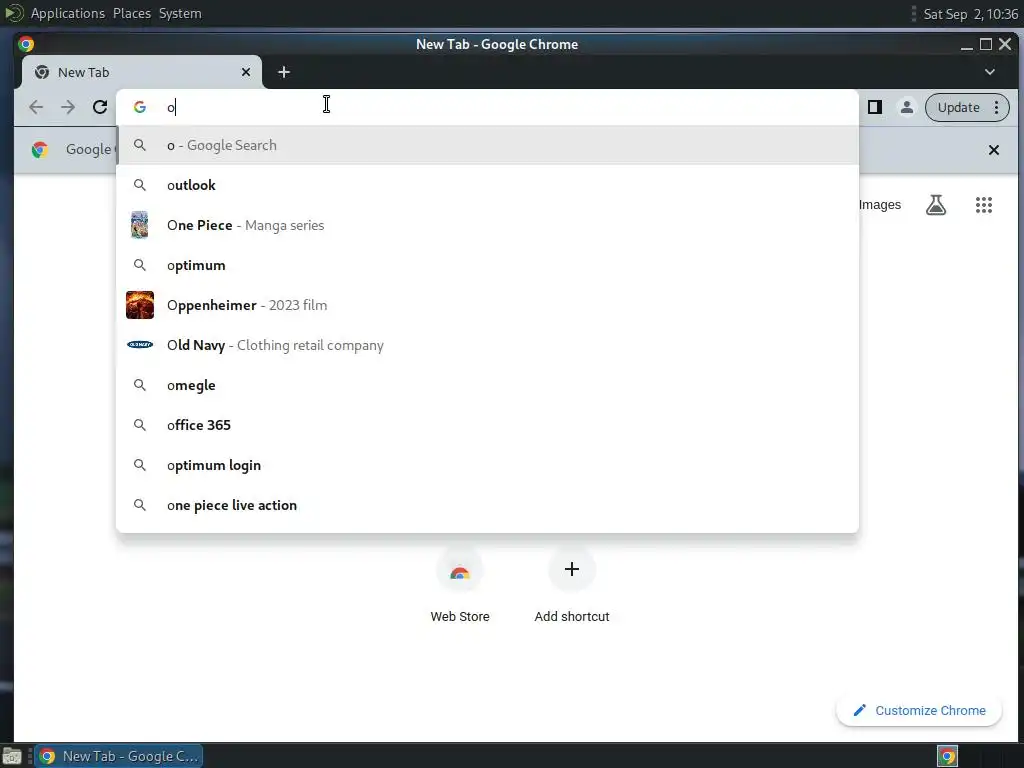This screenshot has height=768, width=1024.
Task: Select the 'o - Google Search' suggestion
Action: pyautogui.click(x=487, y=145)
